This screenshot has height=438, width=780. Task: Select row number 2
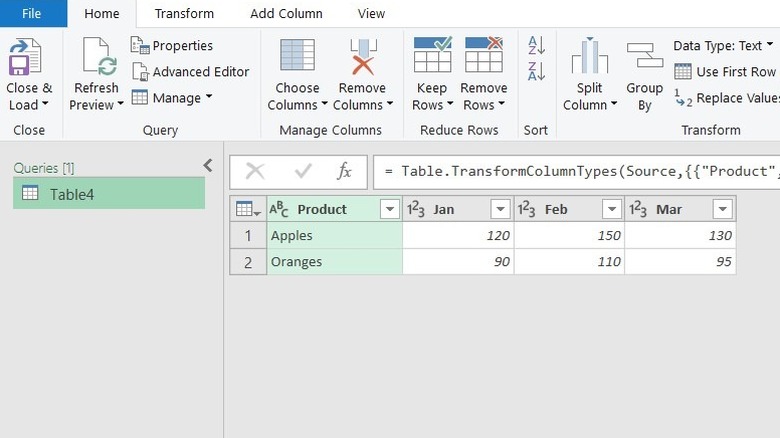(x=248, y=262)
